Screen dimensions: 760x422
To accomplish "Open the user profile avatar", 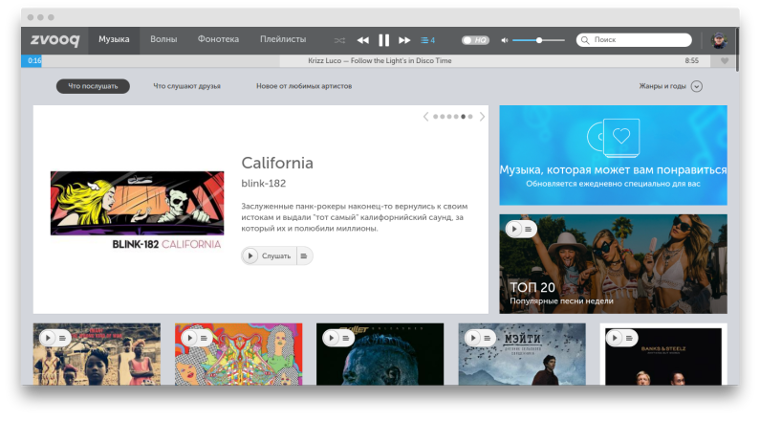I will [719, 40].
